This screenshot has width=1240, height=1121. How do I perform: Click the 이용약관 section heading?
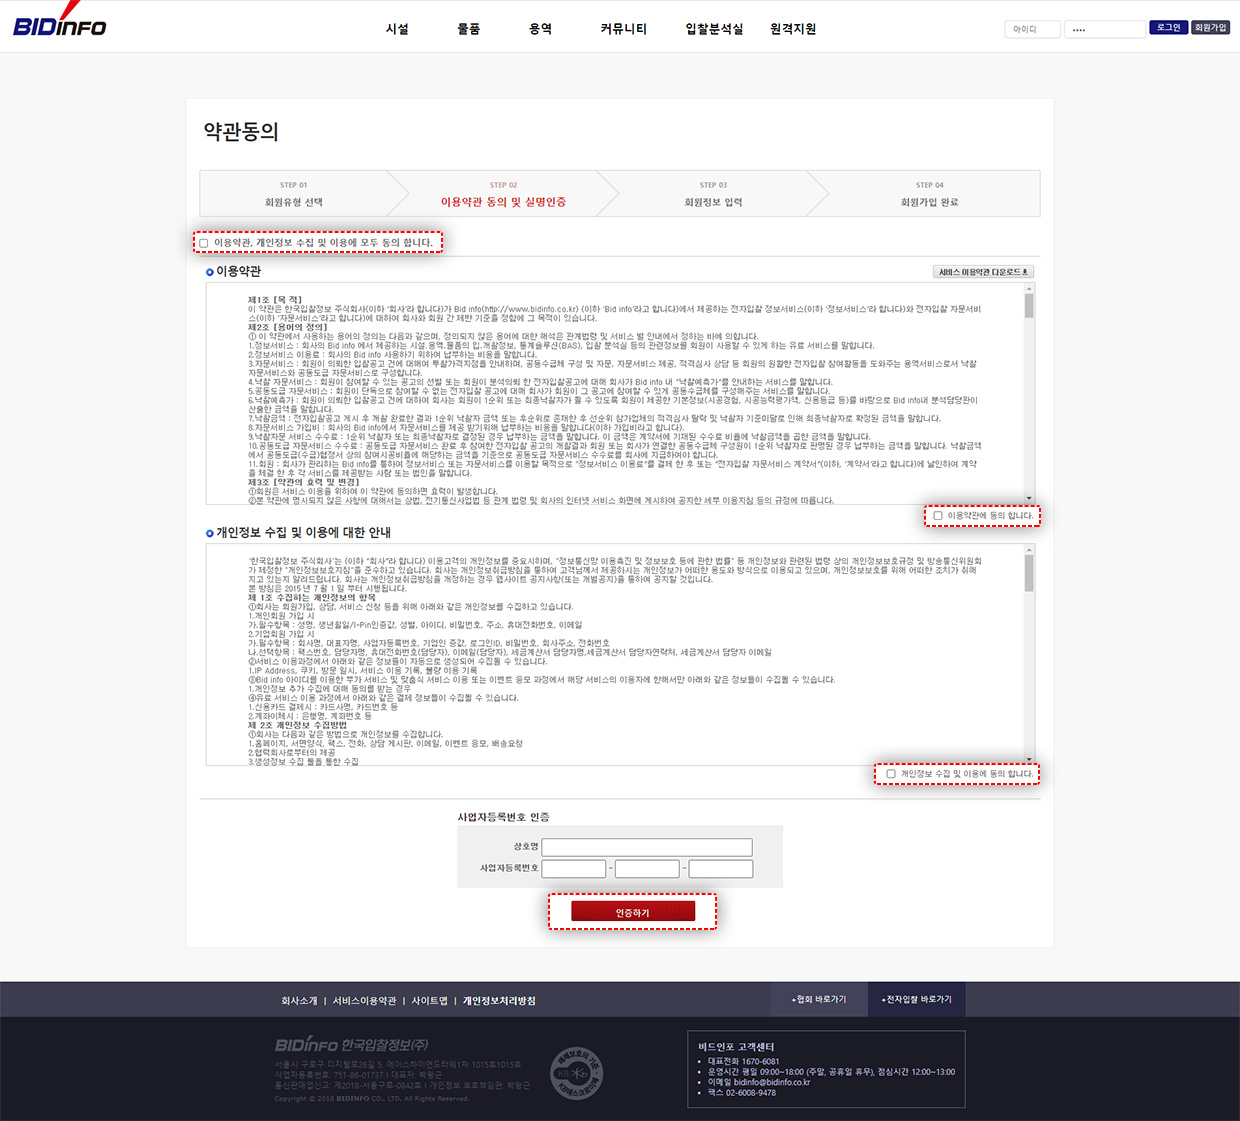coord(239,271)
